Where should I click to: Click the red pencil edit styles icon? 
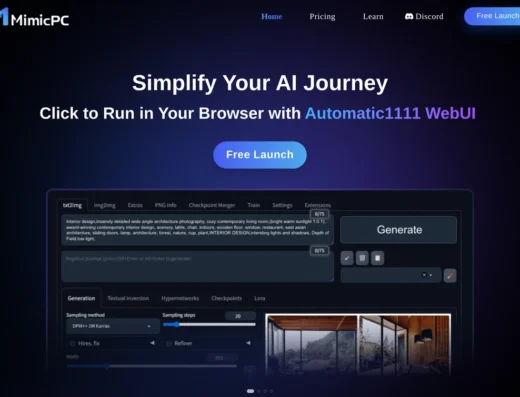pyautogui.click(x=450, y=276)
